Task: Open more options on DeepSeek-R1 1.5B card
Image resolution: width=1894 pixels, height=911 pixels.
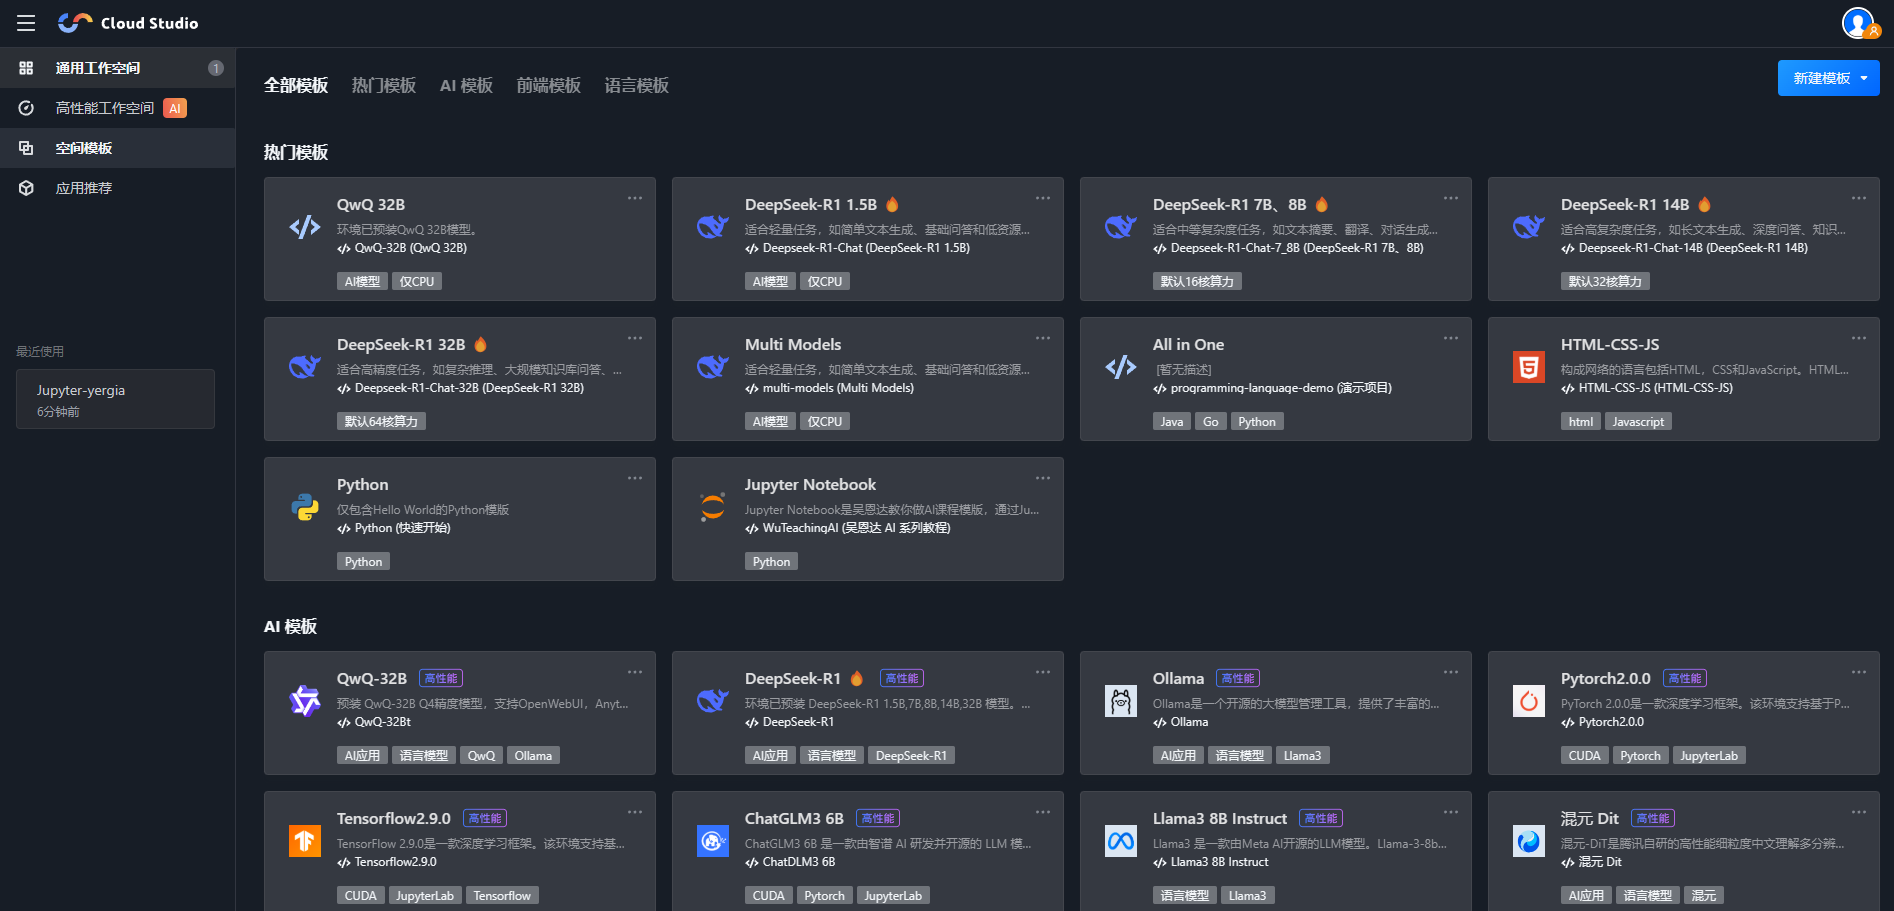Action: [1043, 198]
